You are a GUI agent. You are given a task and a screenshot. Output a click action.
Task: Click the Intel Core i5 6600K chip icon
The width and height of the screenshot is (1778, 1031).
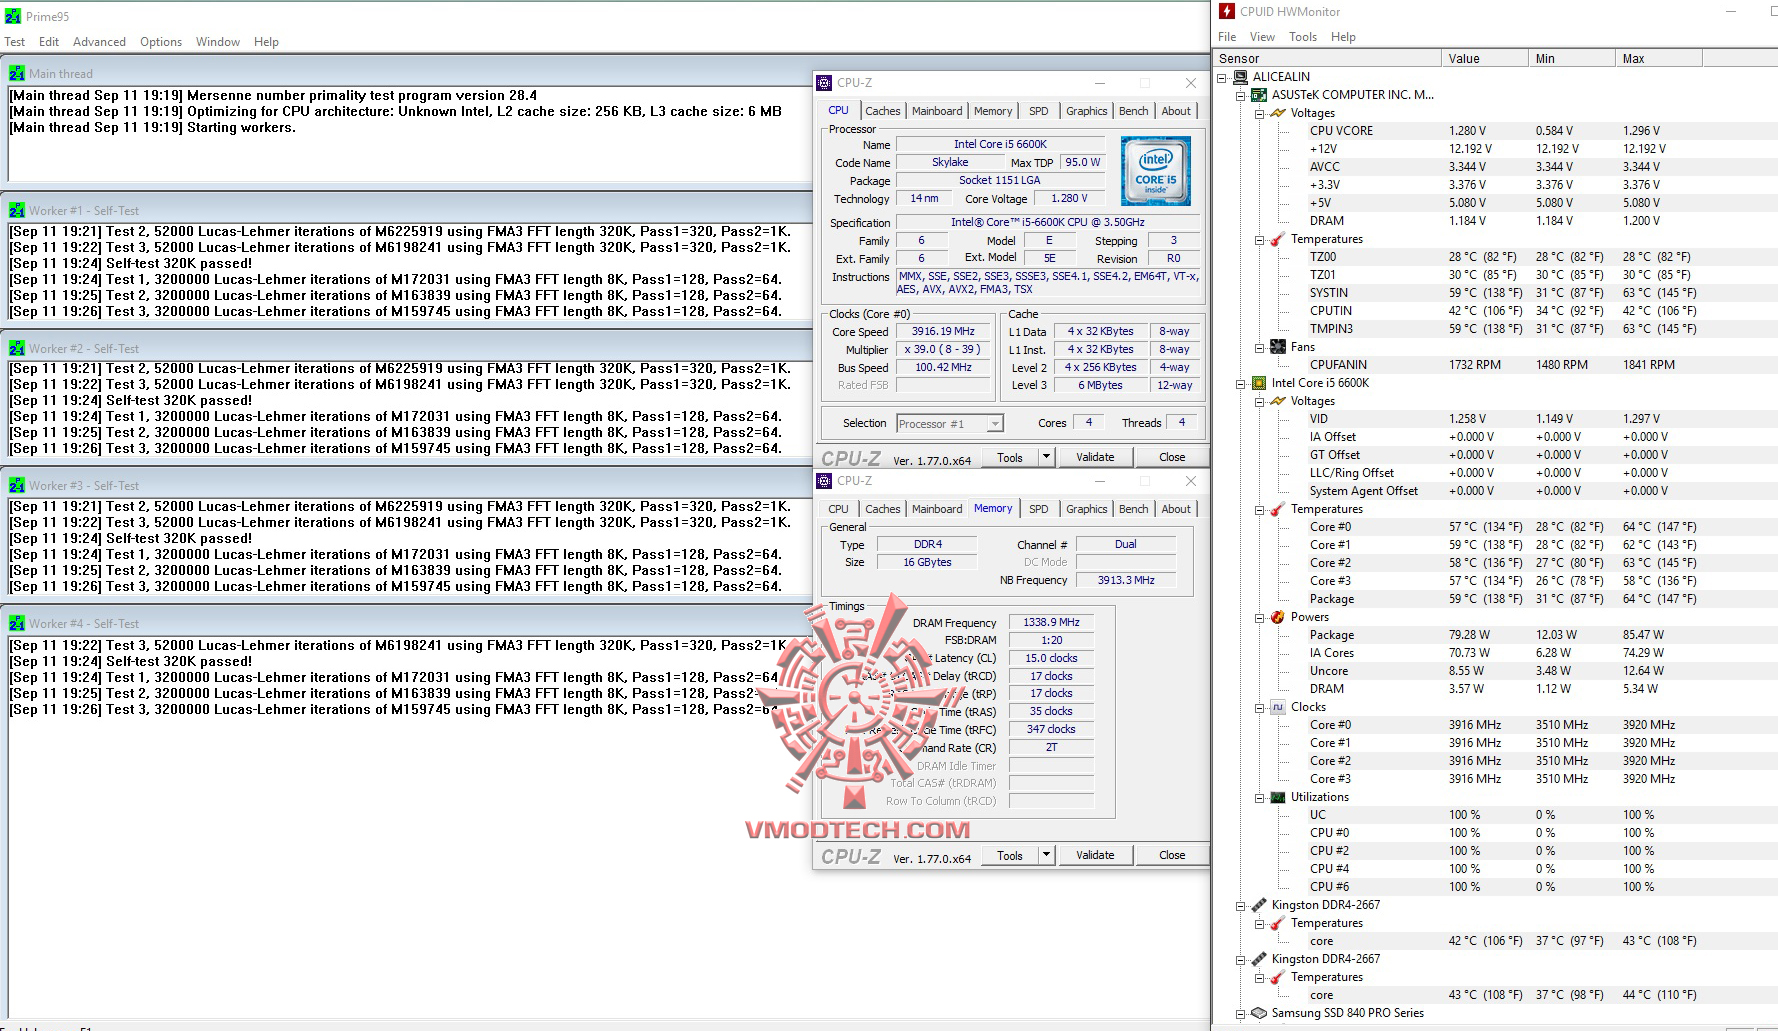(1259, 383)
